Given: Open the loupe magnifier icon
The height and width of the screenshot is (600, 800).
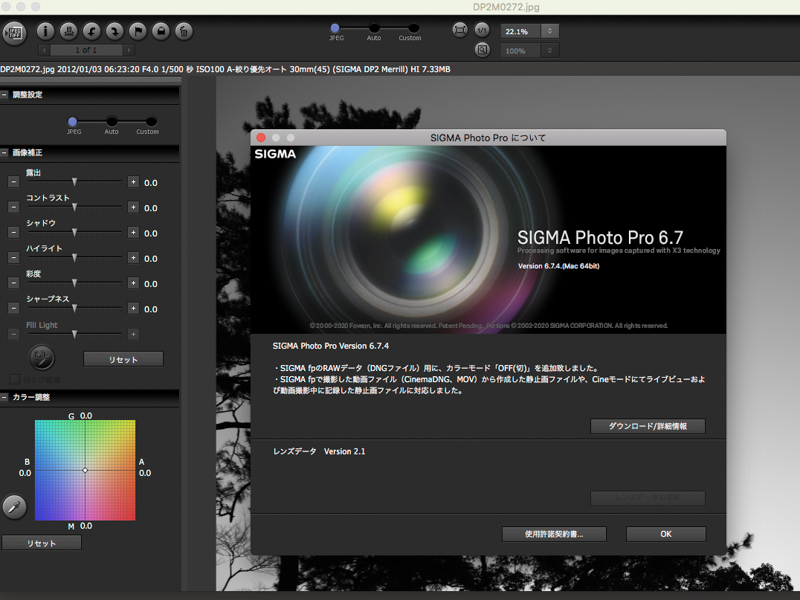Looking at the screenshot, I should tap(482, 50).
